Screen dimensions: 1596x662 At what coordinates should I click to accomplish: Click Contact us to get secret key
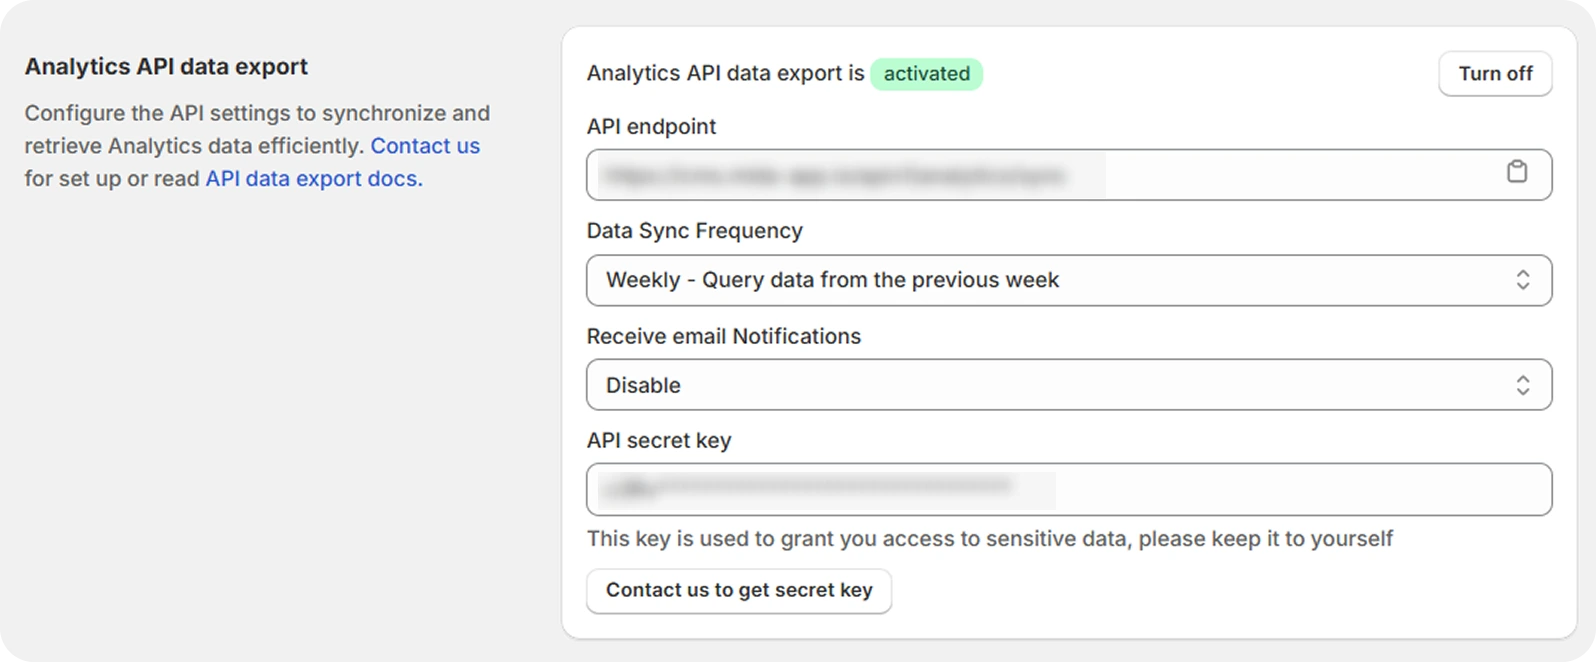[739, 590]
